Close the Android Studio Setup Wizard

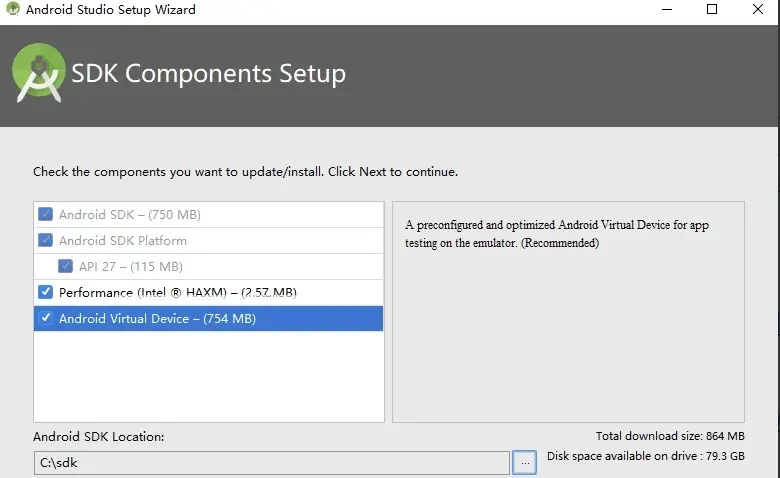[758, 9]
